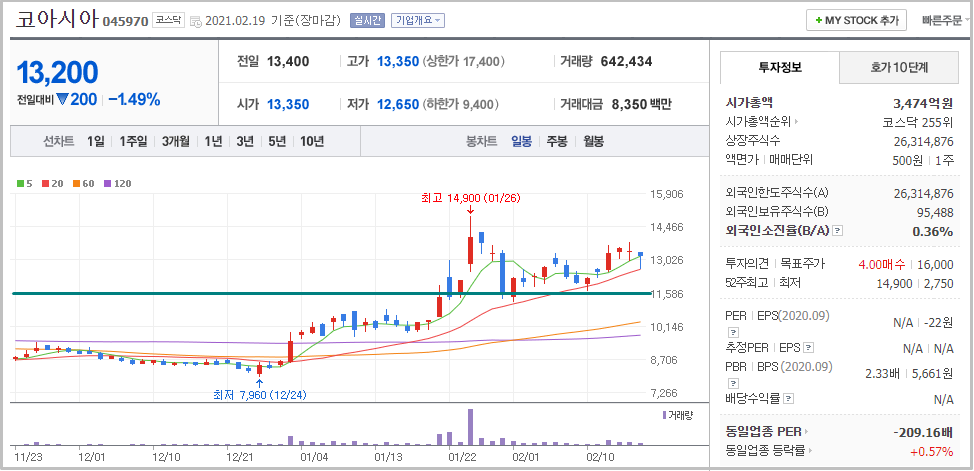The image size is (974, 471).
Task: Click the orange 60-day moving average legend swatch
Action: [x=76, y=183]
